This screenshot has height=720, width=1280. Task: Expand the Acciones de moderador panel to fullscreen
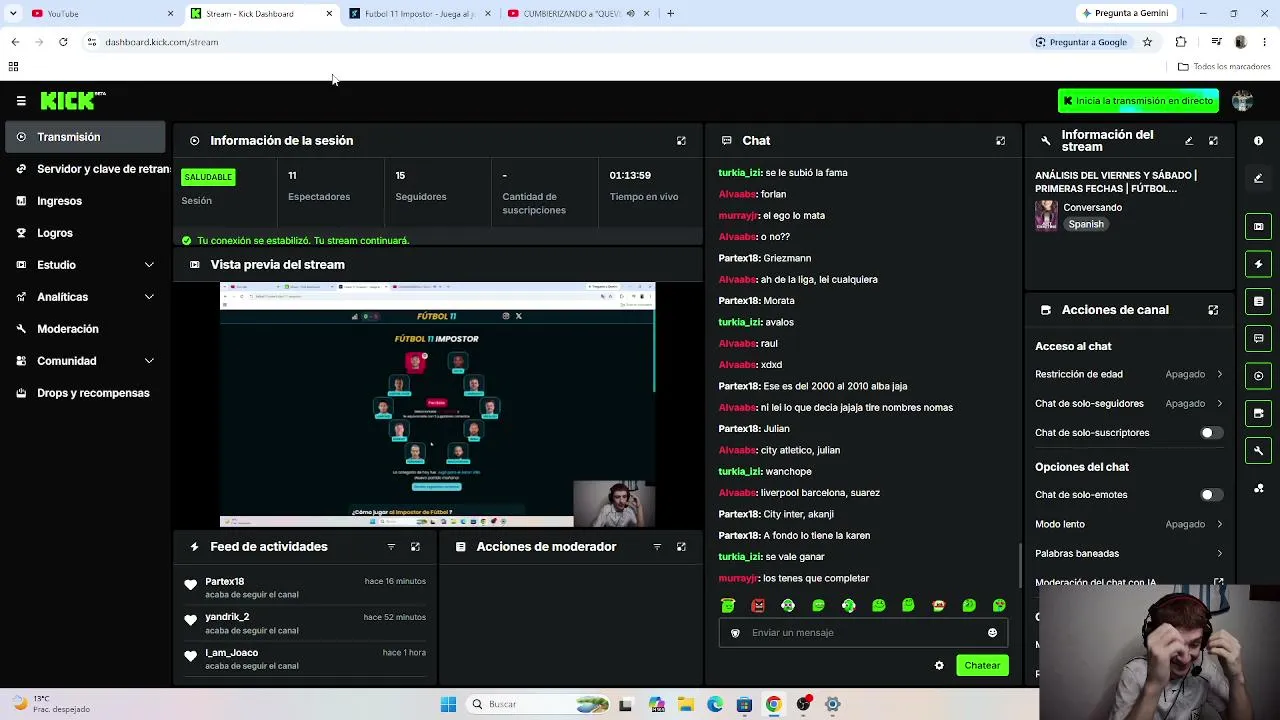click(681, 547)
